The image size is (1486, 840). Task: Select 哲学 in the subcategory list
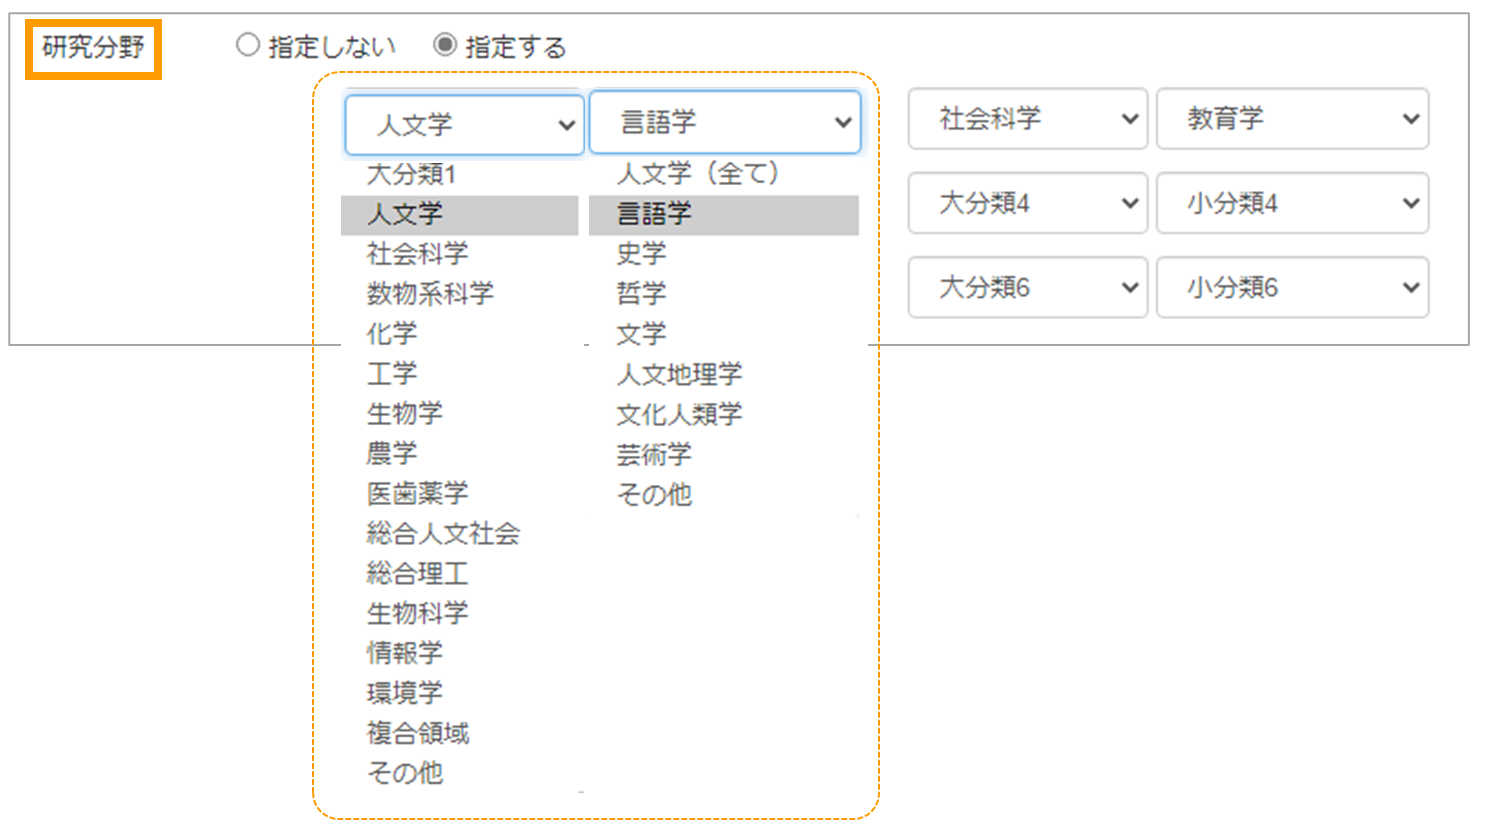pos(641,294)
